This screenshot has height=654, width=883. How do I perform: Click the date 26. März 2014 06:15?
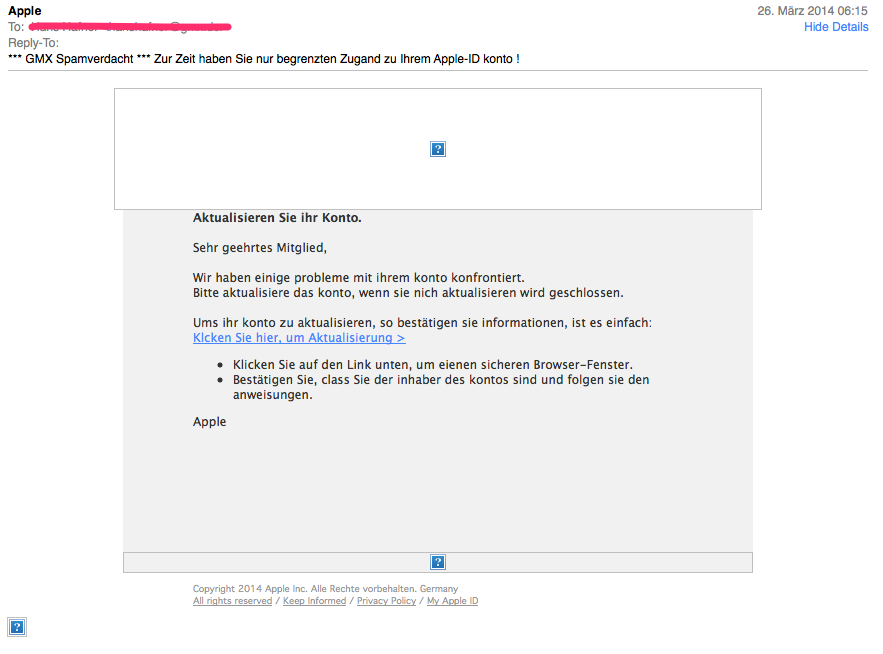coord(812,11)
